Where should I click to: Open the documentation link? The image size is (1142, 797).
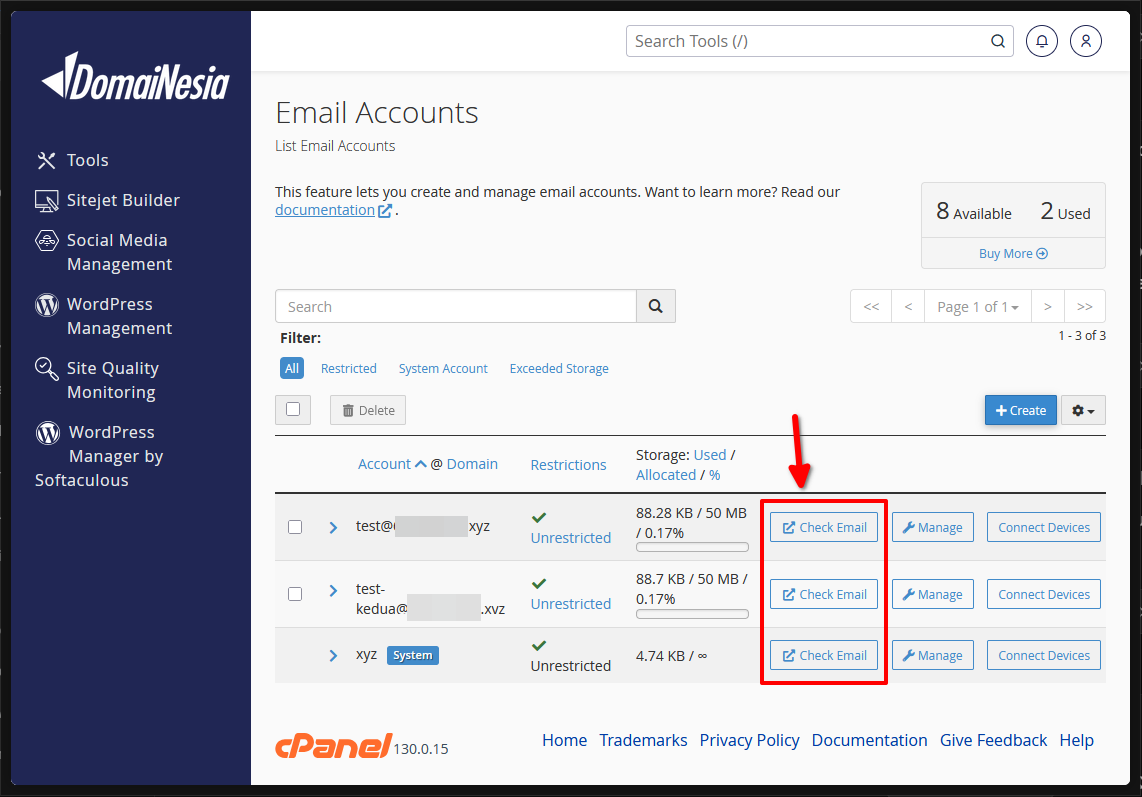(x=325, y=209)
